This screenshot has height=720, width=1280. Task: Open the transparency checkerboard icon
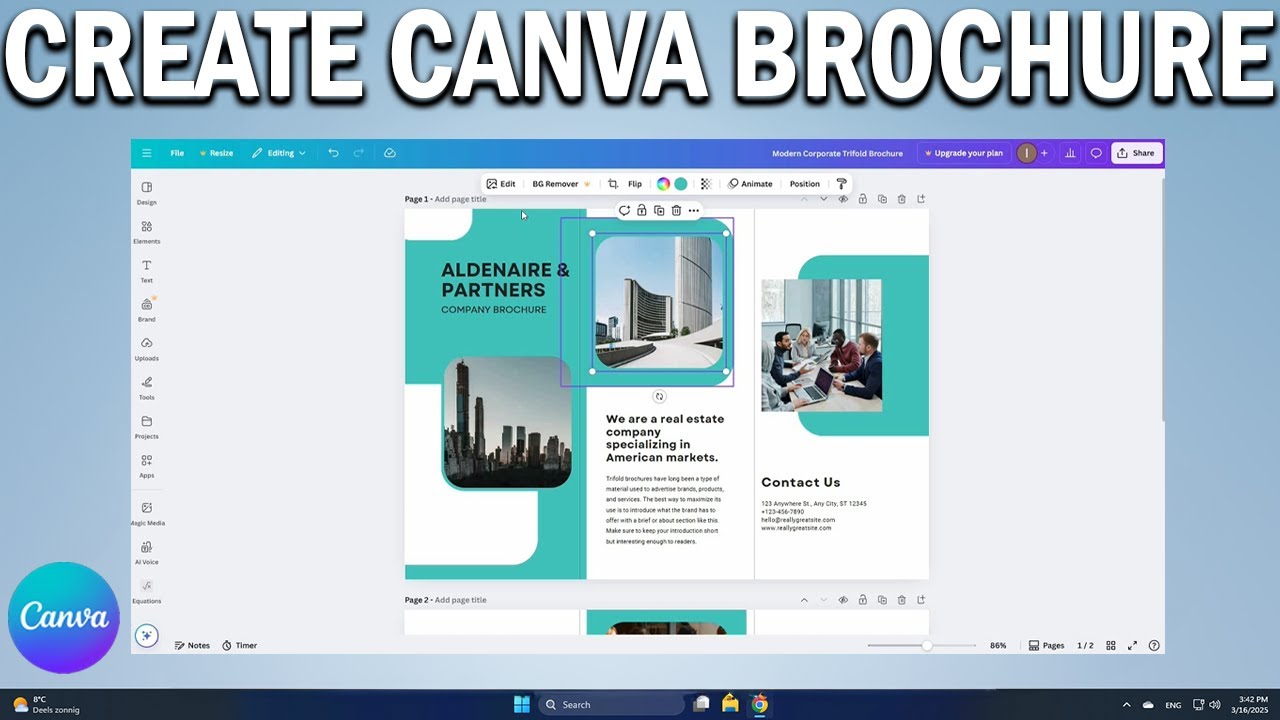tap(706, 184)
